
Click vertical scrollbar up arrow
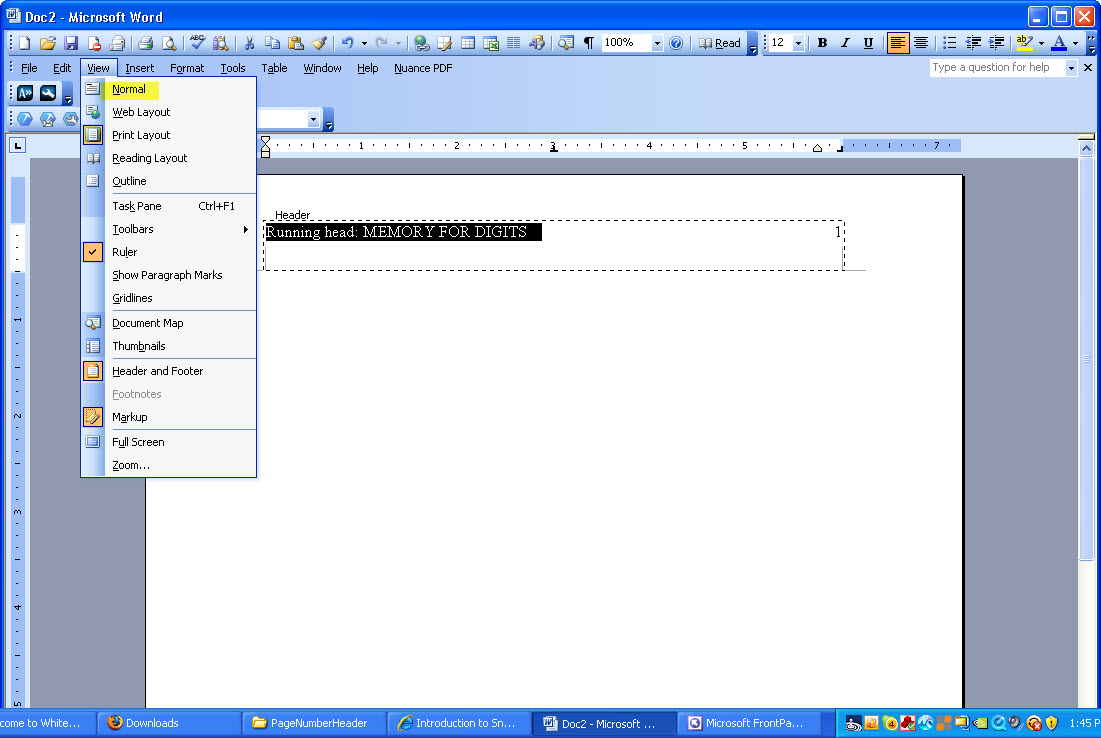[x=1086, y=148]
